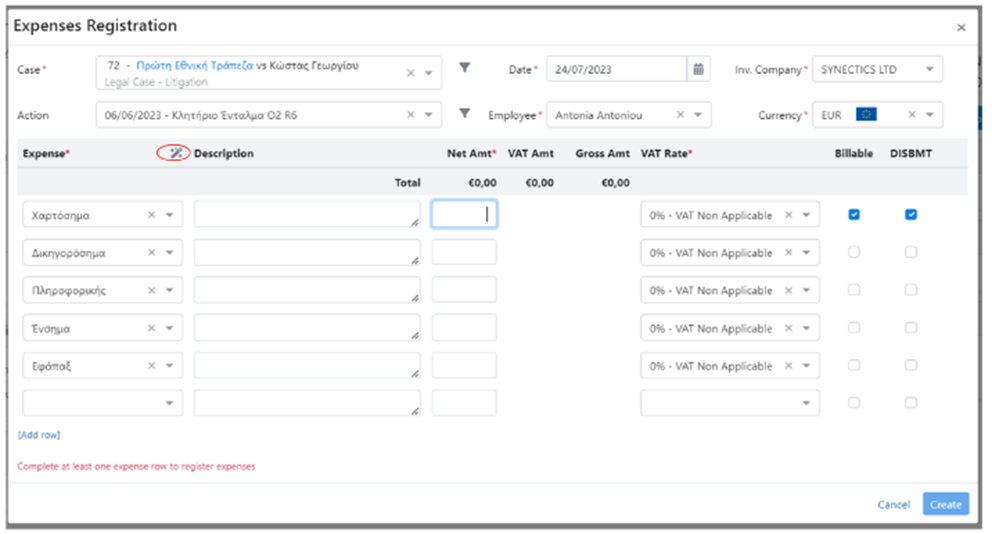Uncheck DISBMT for the Χαρτόσημα row
This screenshot has height=534, width=992.
(911, 214)
